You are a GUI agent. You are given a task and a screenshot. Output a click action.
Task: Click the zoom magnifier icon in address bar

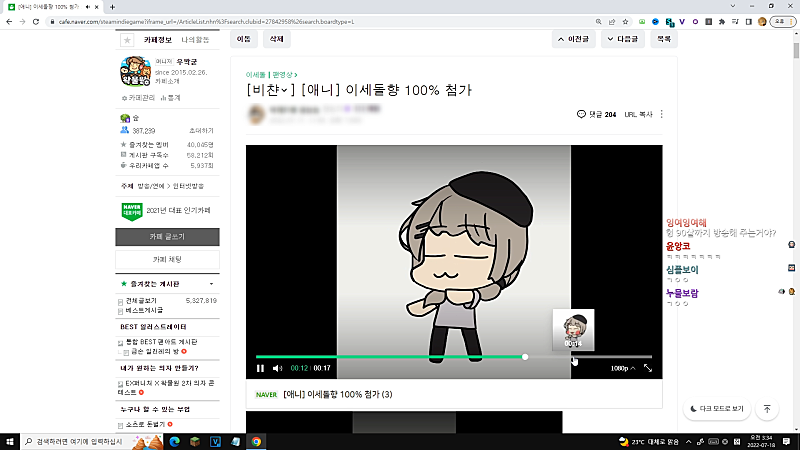598,22
